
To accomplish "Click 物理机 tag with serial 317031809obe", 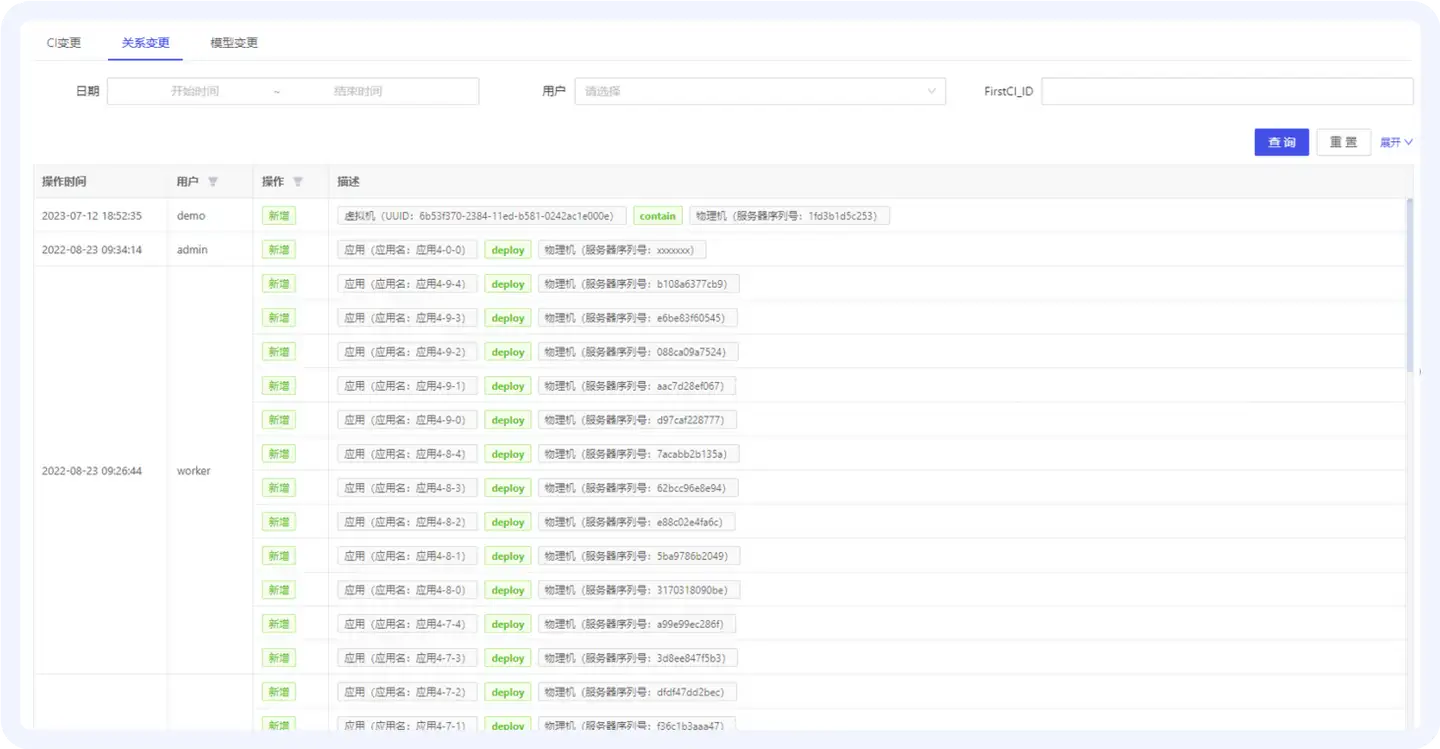I will coord(639,590).
